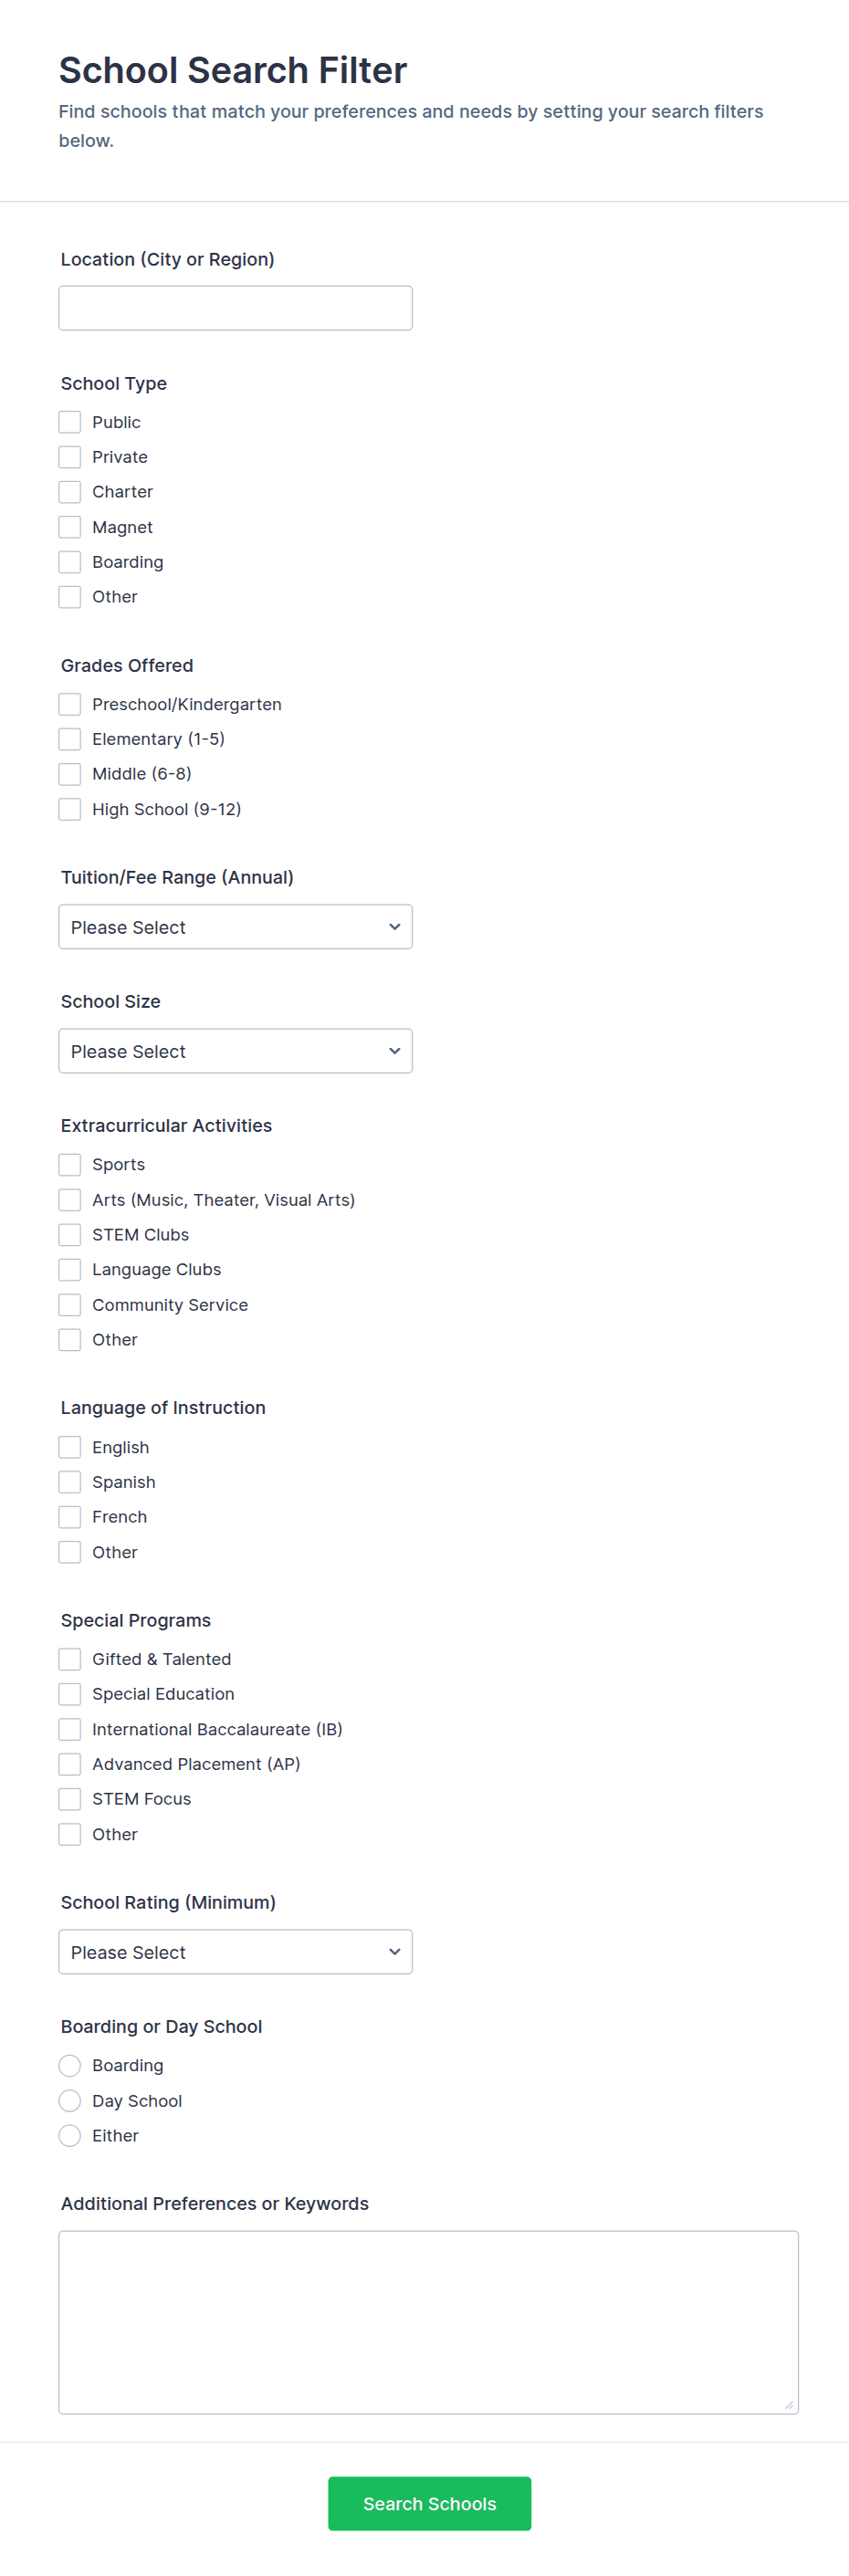The image size is (849, 2576).
Task: Select Spanish as language of instruction
Action: [x=70, y=1482]
